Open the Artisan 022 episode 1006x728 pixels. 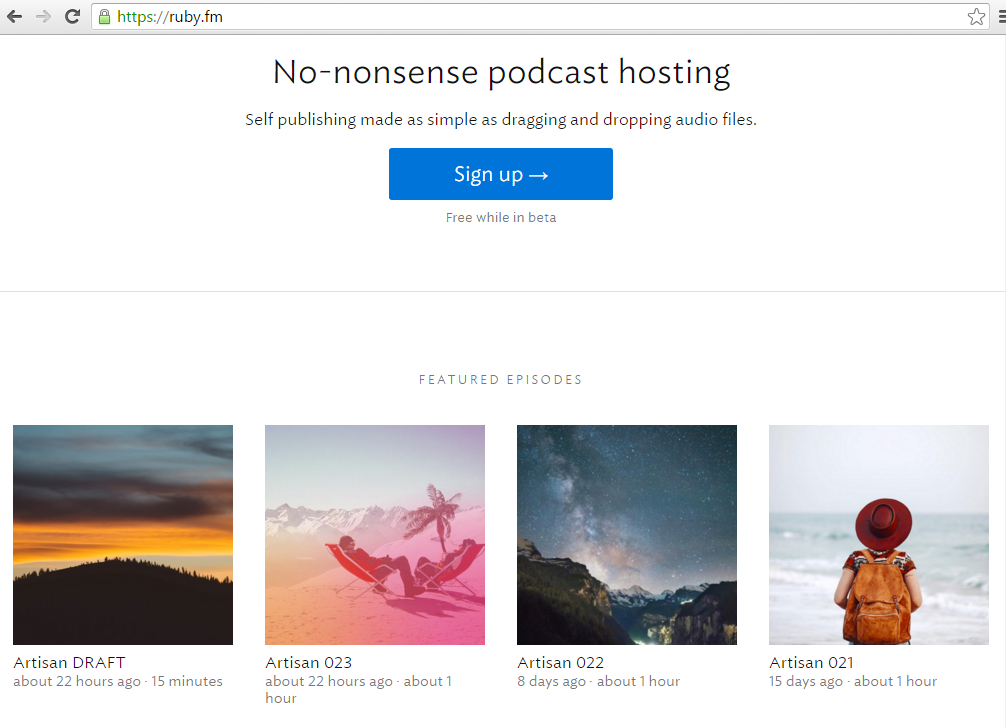coord(560,662)
